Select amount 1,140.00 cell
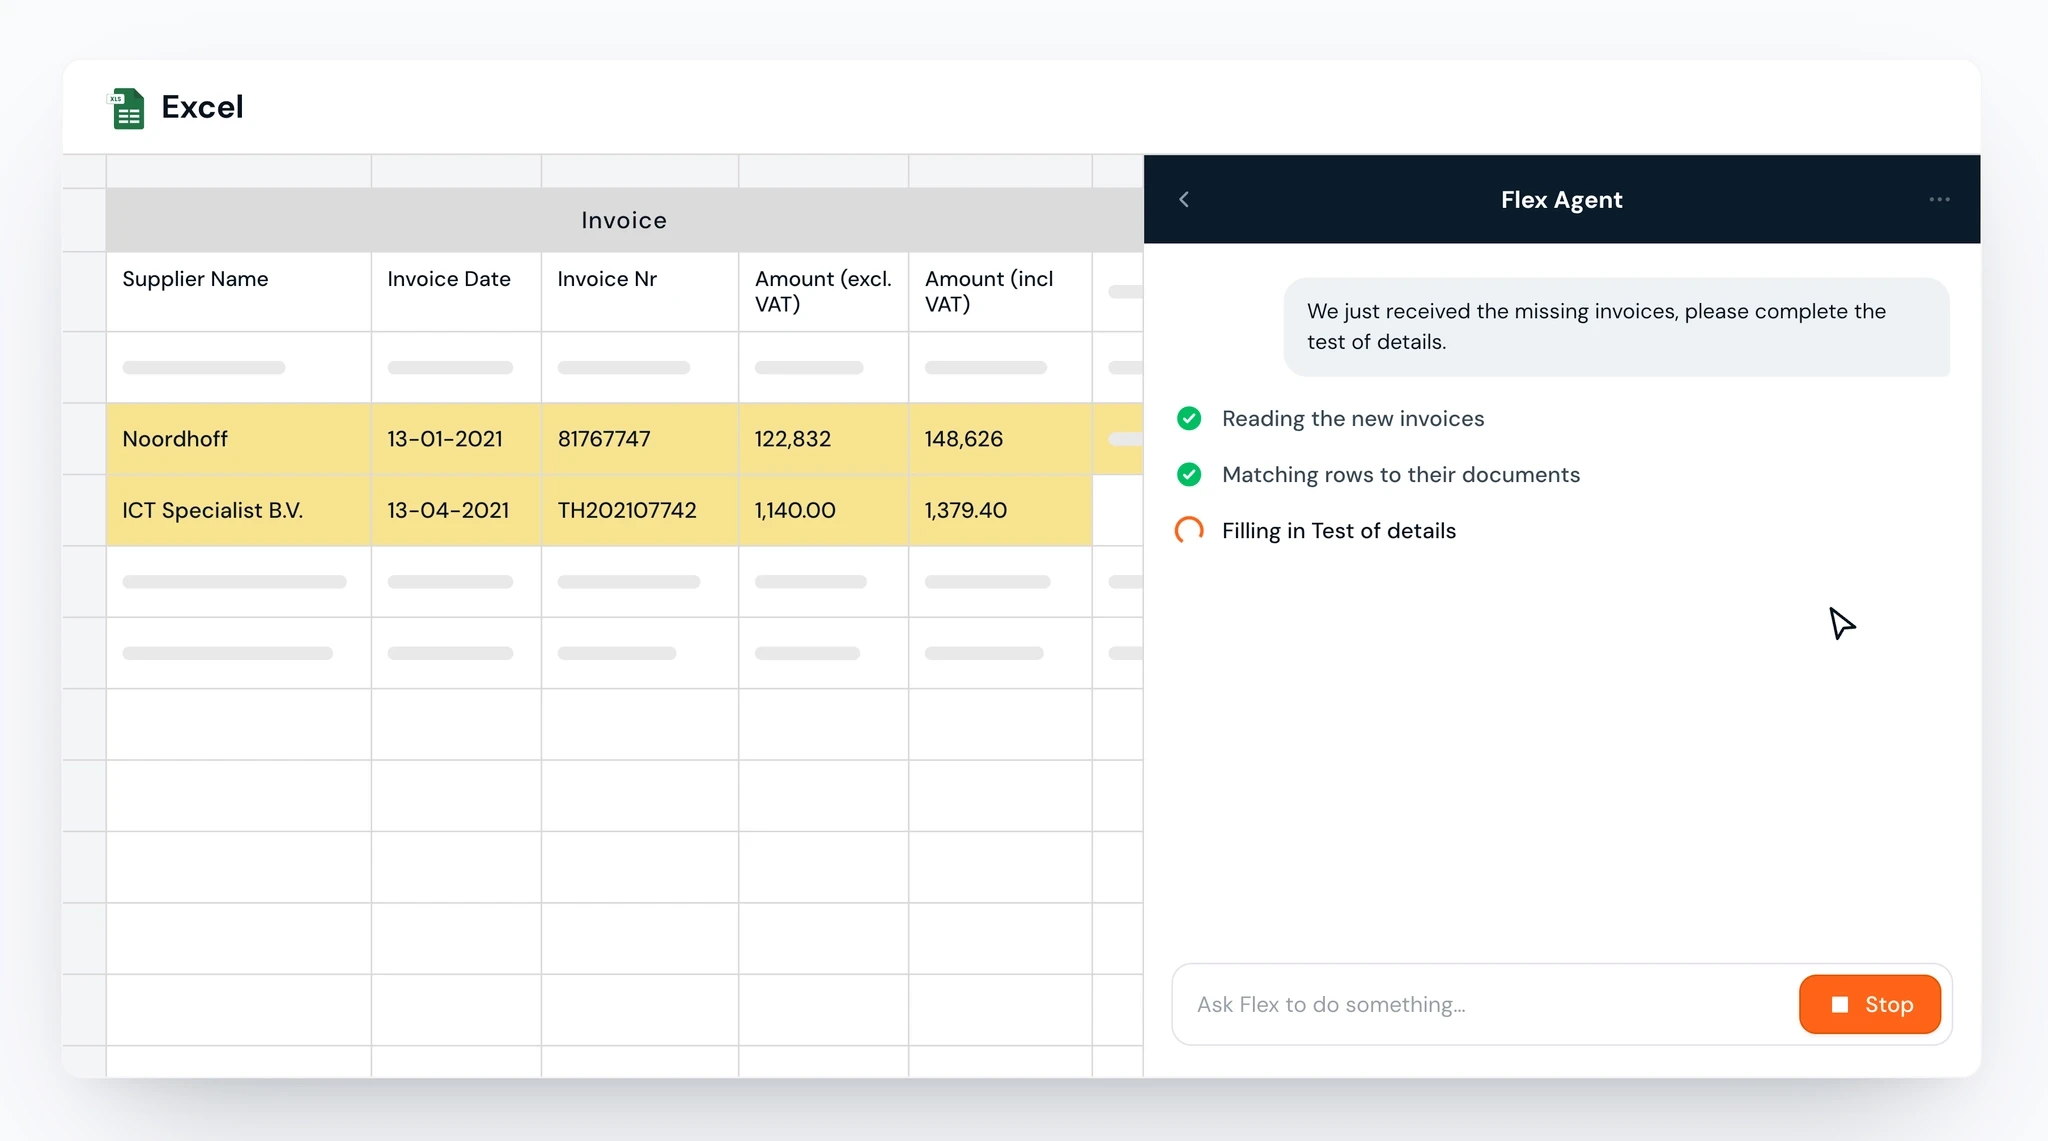 (x=823, y=510)
